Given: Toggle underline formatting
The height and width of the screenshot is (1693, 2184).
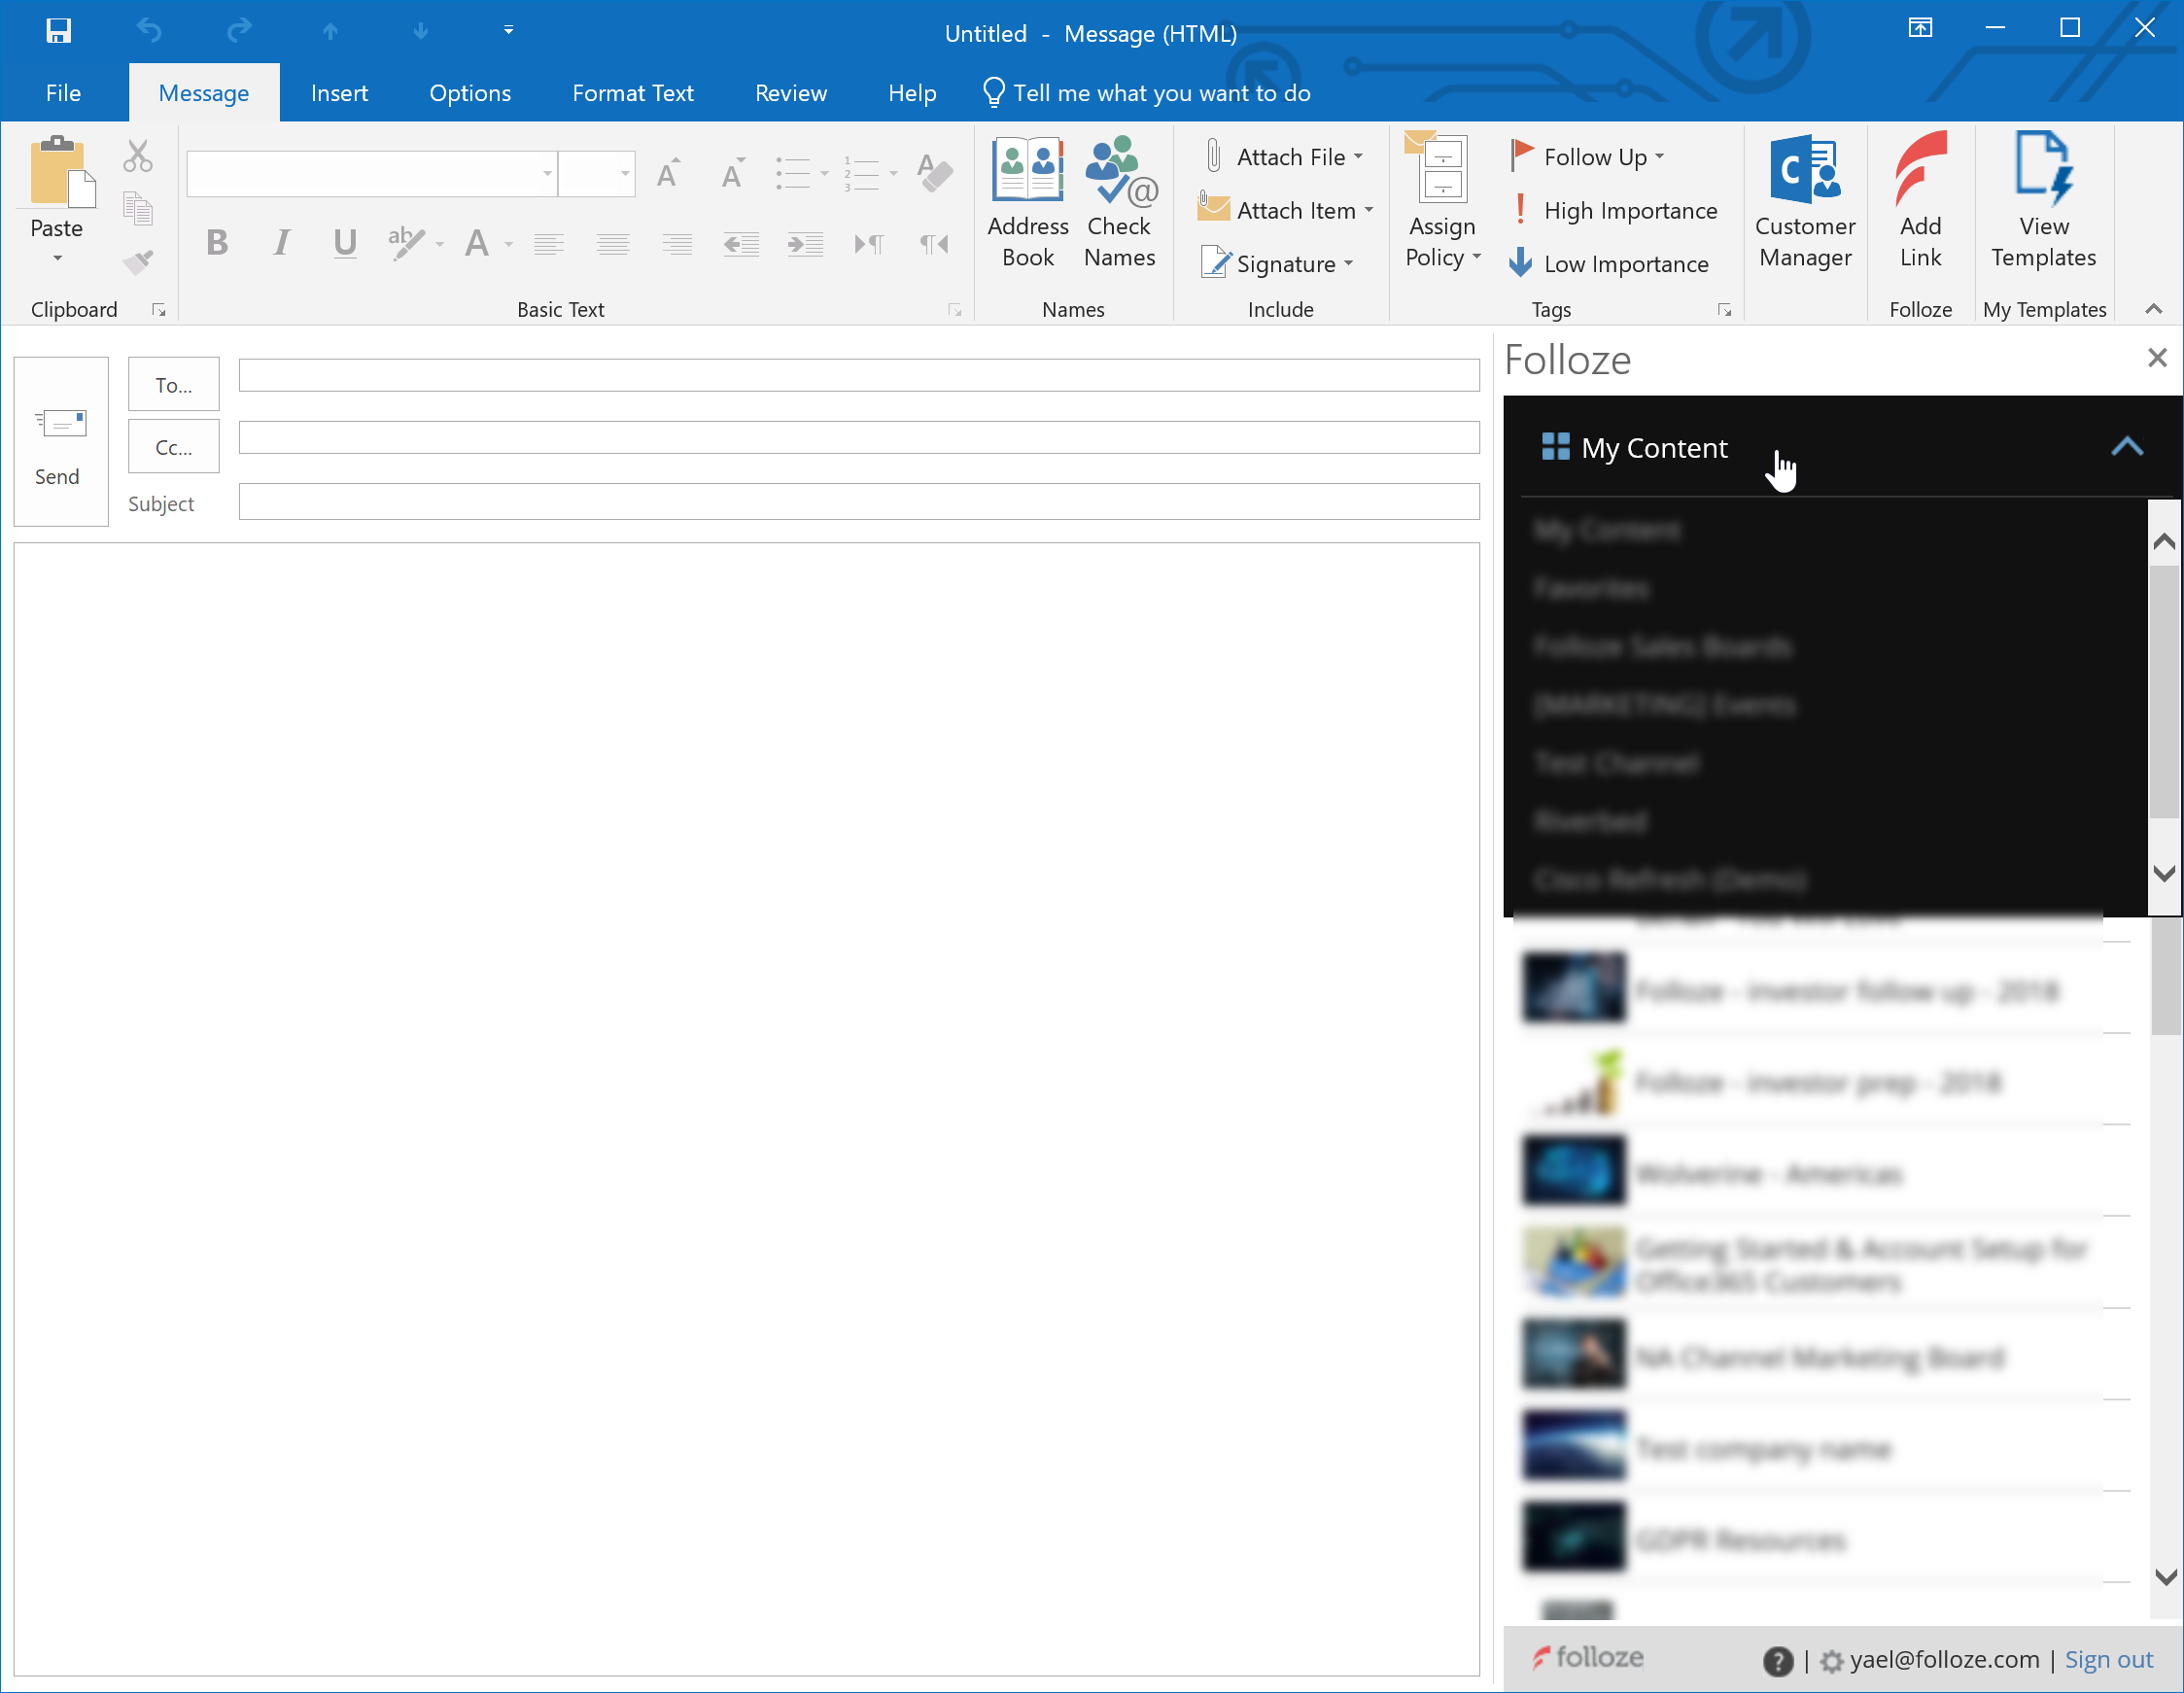Looking at the screenshot, I should pos(345,243).
